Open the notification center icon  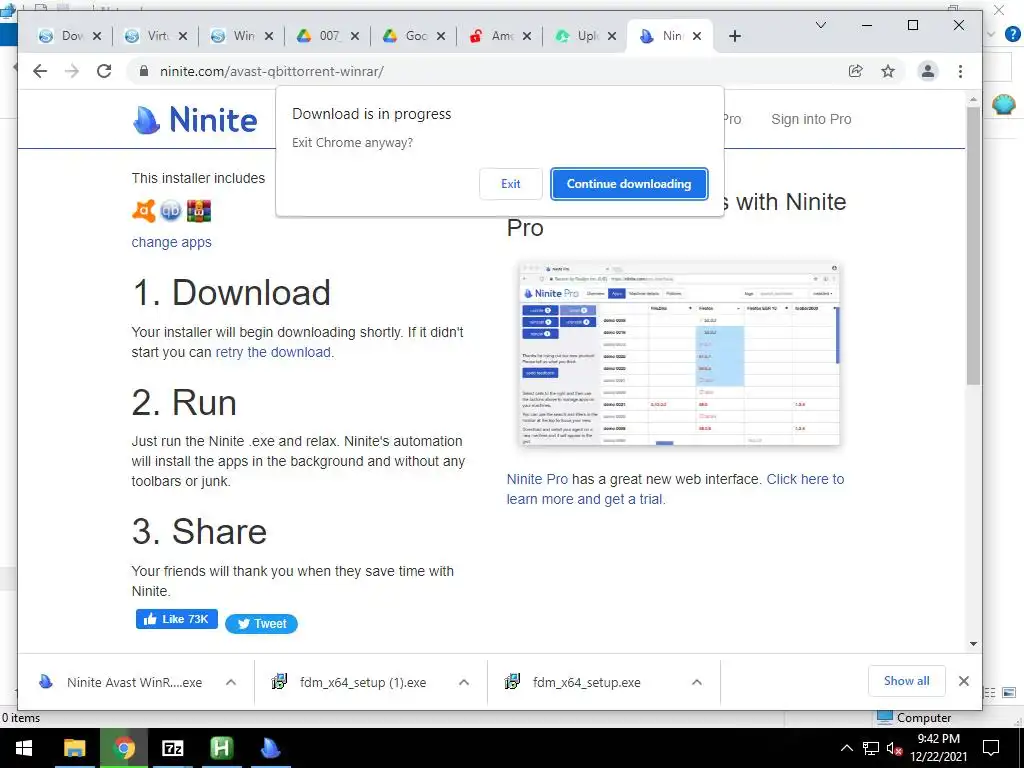991,748
